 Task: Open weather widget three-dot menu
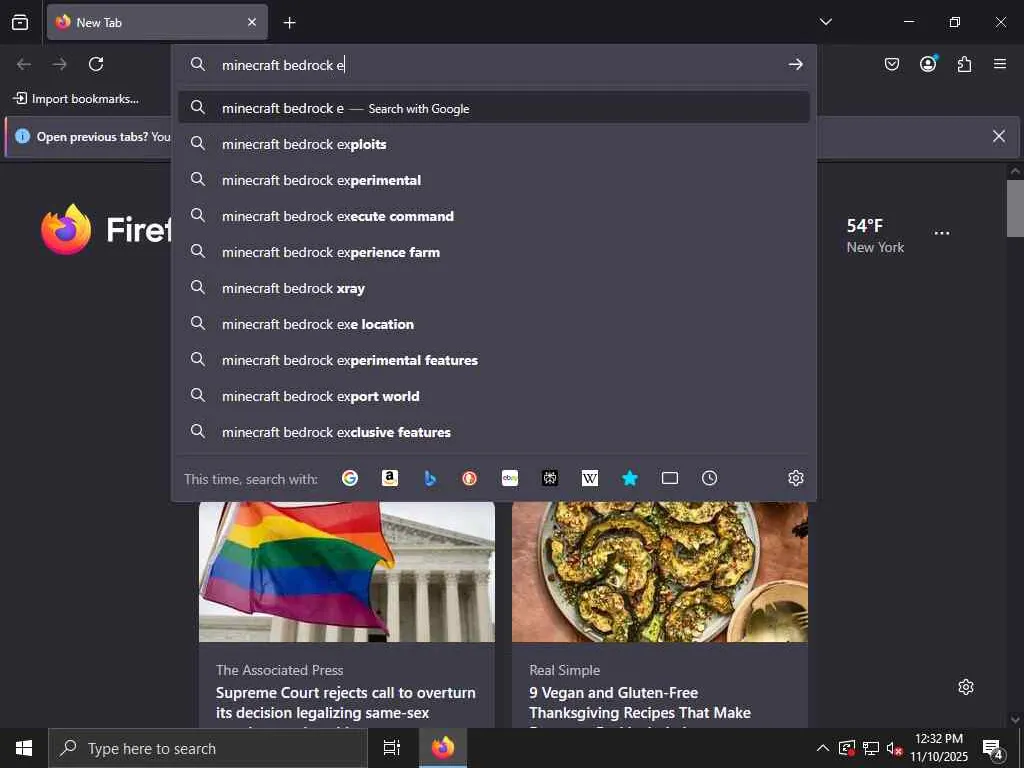coord(942,233)
